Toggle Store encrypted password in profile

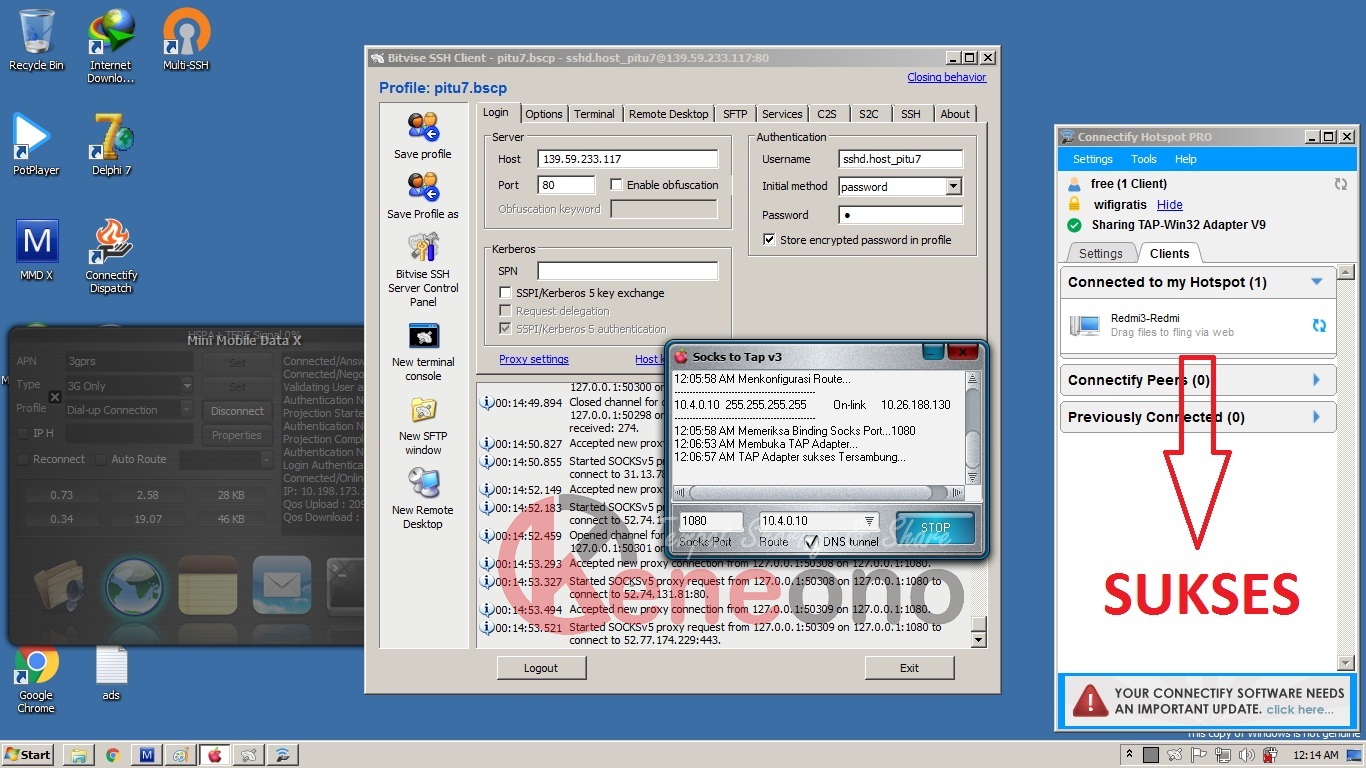click(x=769, y=240)
